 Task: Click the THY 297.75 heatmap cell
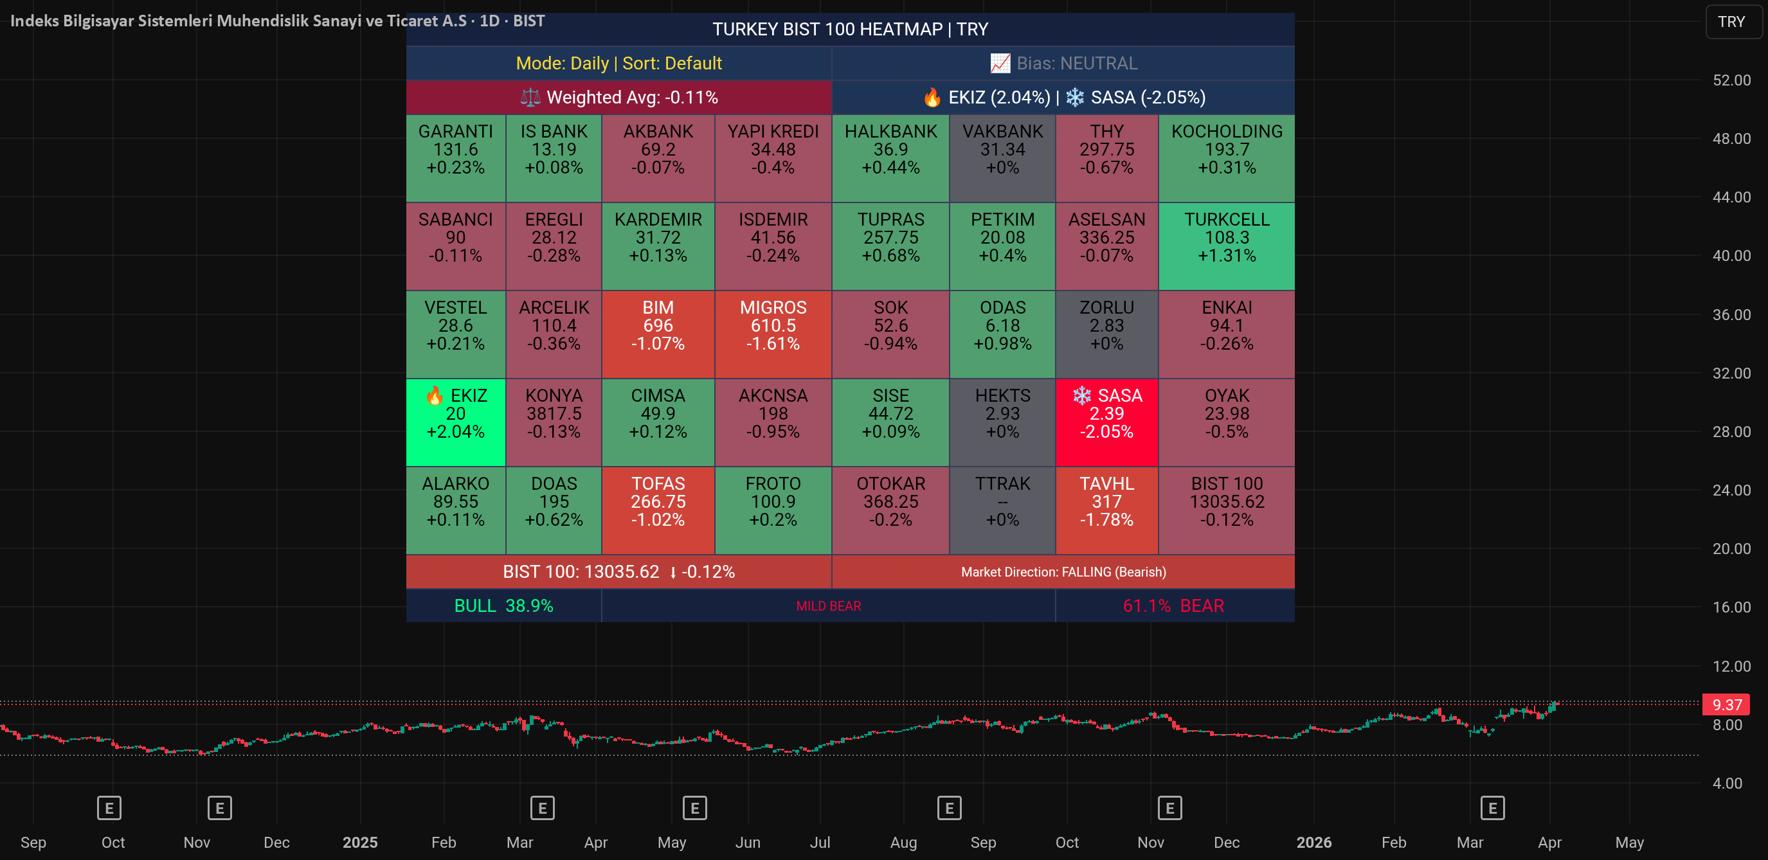tap(1107, 159)
